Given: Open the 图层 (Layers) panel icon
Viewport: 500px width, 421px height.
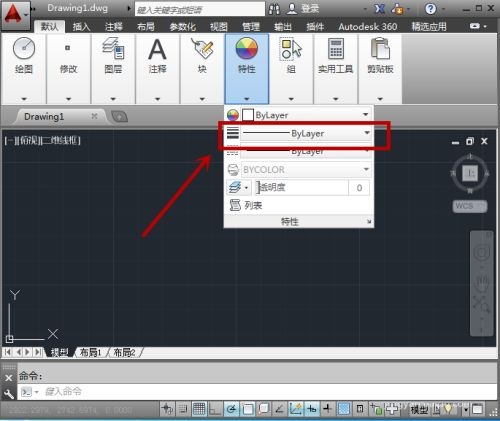Looking at the screenshot, I should coord(113,48).
